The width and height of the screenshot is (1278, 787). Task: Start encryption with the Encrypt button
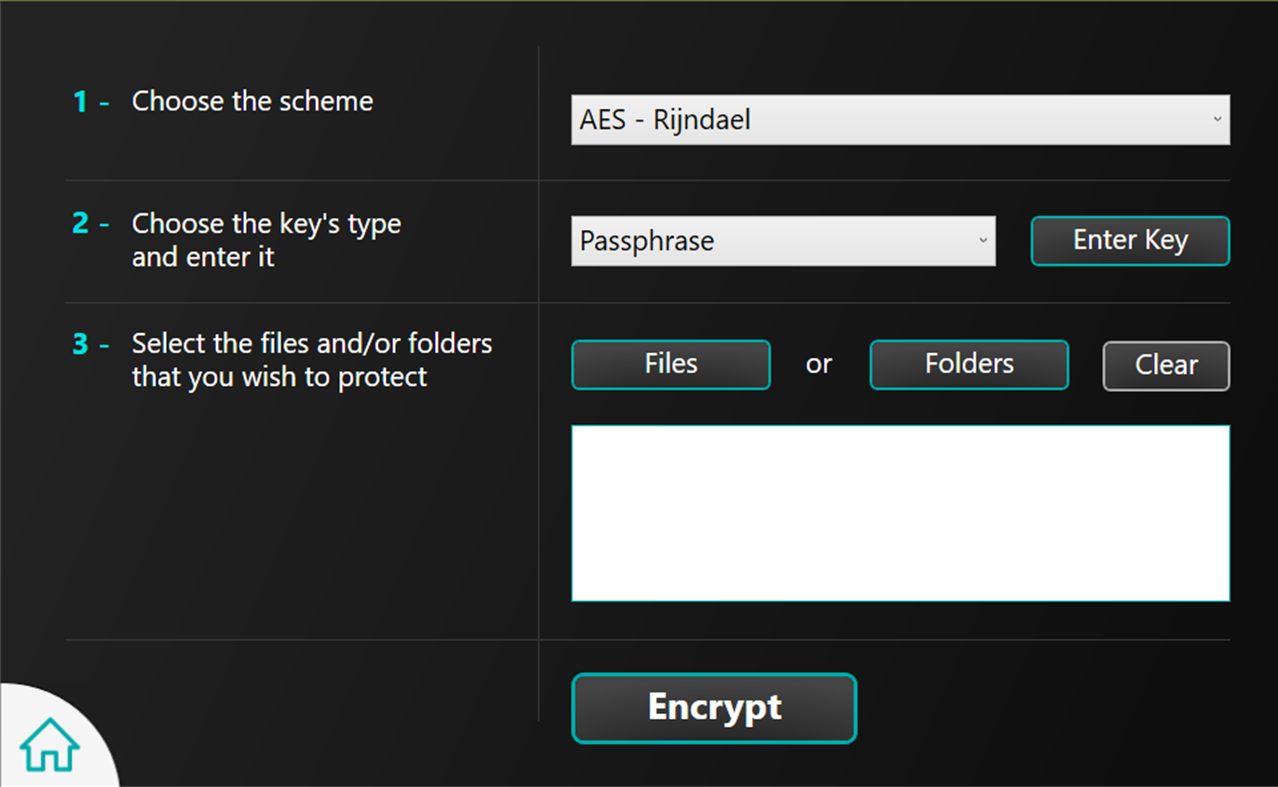714,708
